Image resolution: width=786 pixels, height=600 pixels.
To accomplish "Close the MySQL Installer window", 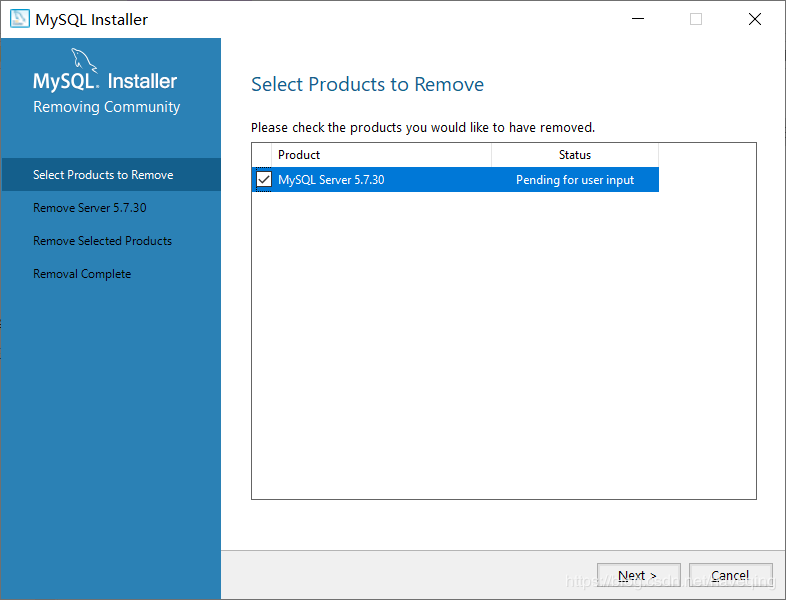I will coord(755,19).
